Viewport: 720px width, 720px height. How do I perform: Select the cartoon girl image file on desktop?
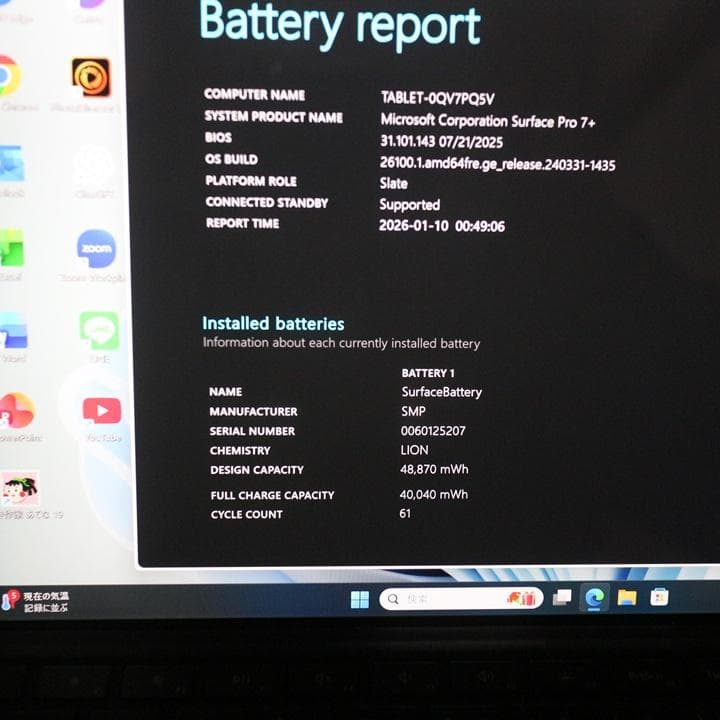point(19,489)
